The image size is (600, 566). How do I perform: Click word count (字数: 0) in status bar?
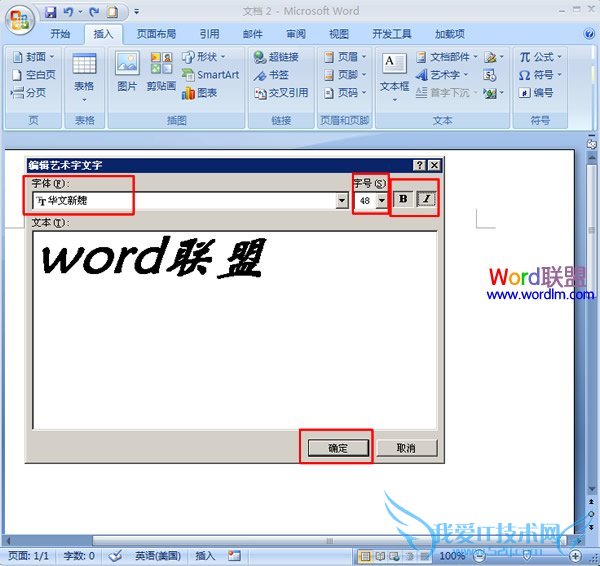click(79, 555)
